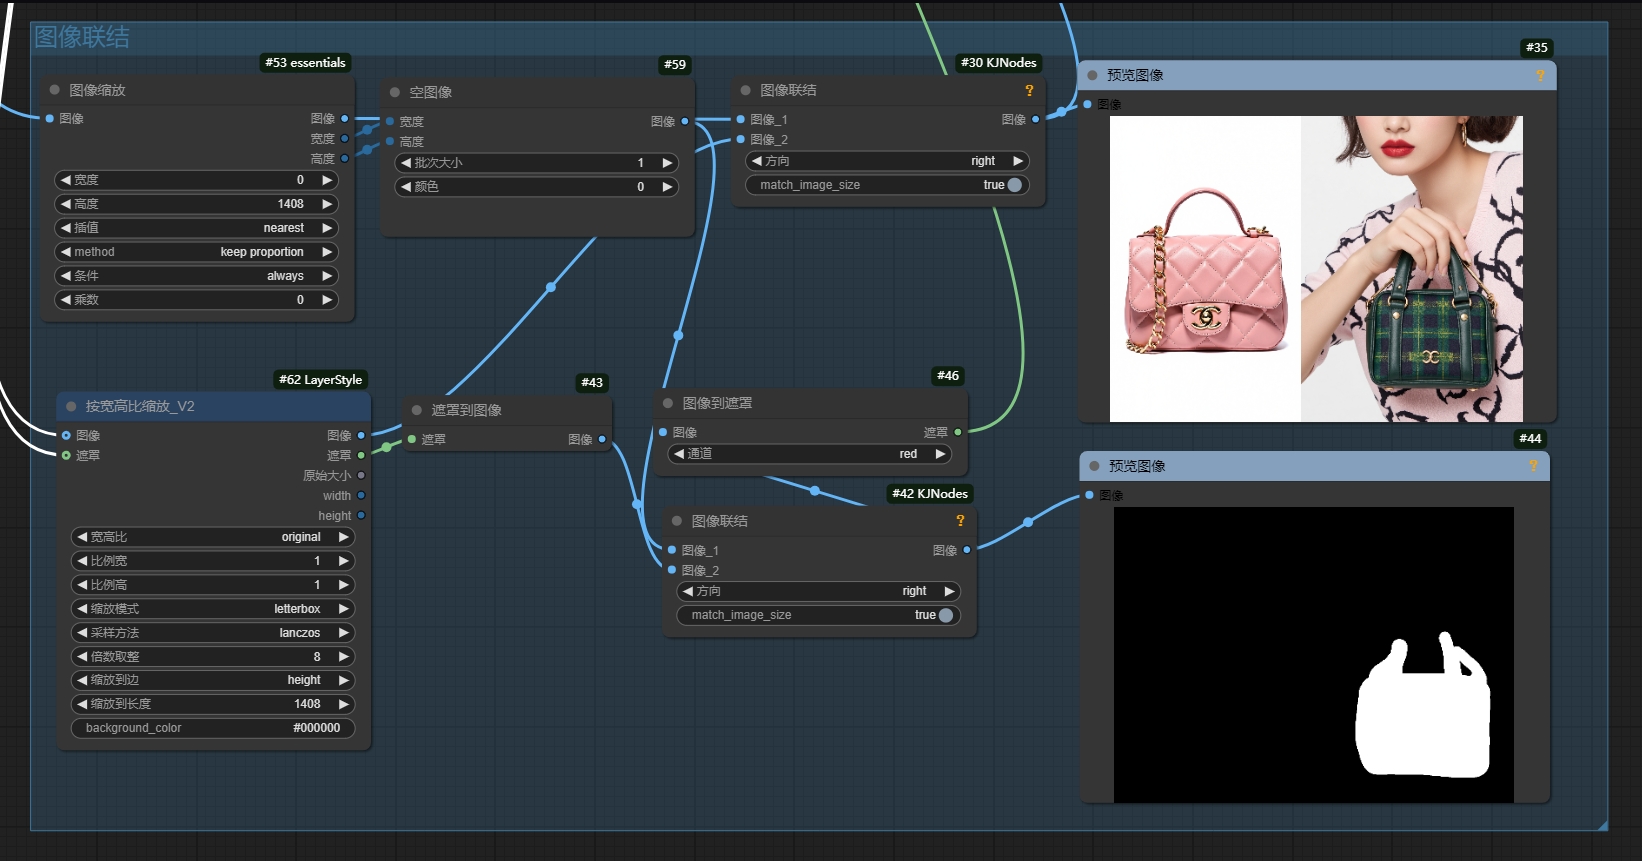Increase 宽度 value in 图像缩放 node
The height and width of the screenshot is (861, 1642).
[327, 180]
